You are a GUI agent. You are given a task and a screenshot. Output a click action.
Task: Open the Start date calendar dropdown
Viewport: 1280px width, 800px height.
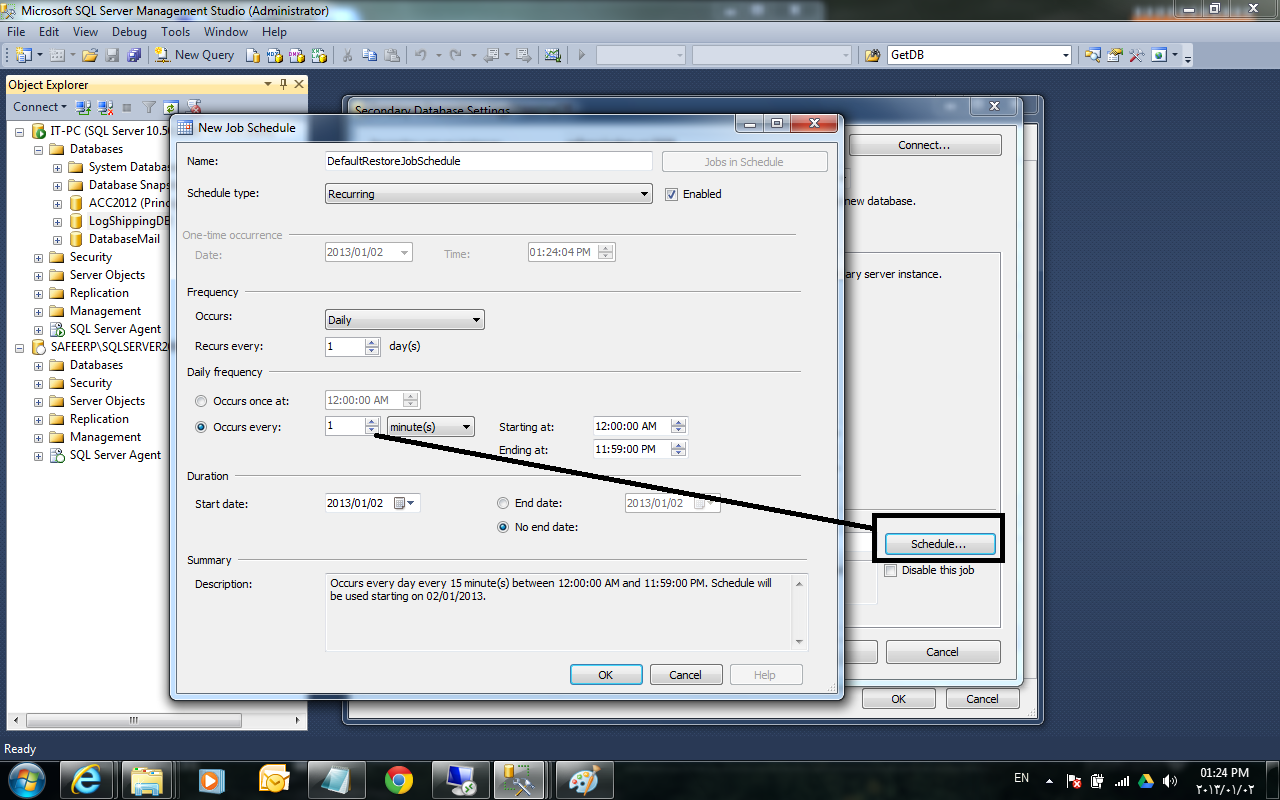click(404, 503)
